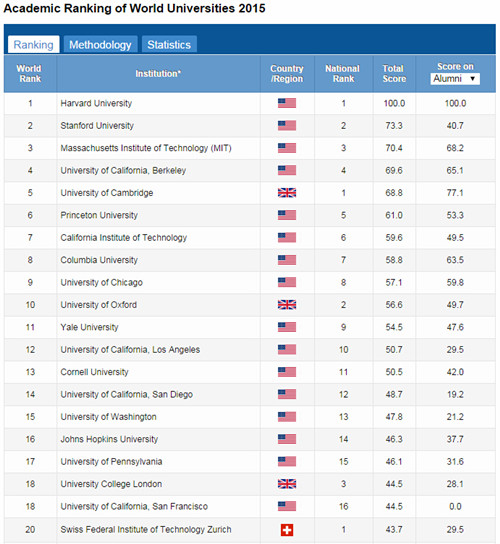Select UC San Francisco's alumni score 0.0

point(455,507)
